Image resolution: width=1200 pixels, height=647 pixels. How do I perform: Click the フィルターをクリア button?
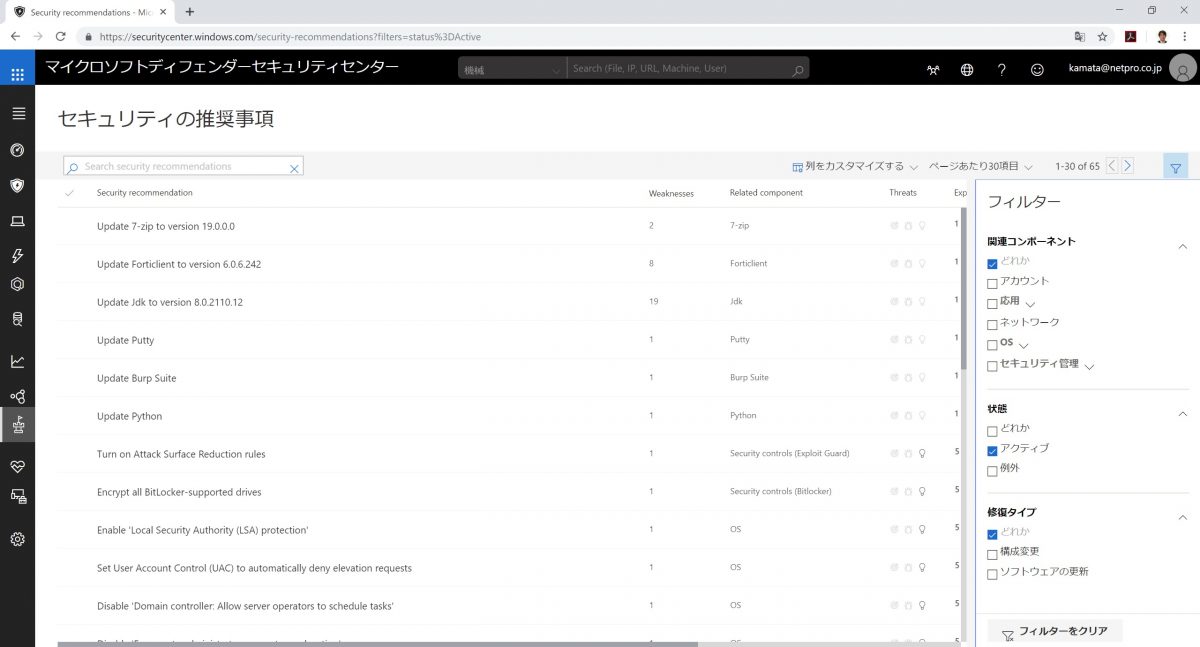(1055, 631)
